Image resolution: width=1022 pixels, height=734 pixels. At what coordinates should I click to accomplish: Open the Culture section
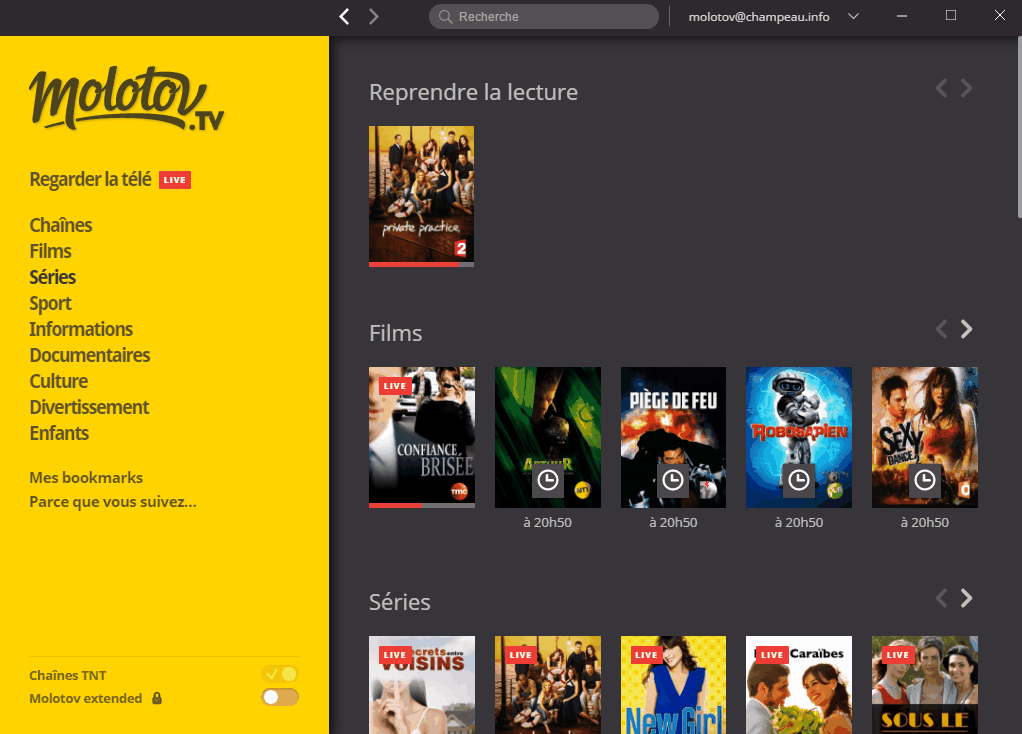[x=59, y=381]
